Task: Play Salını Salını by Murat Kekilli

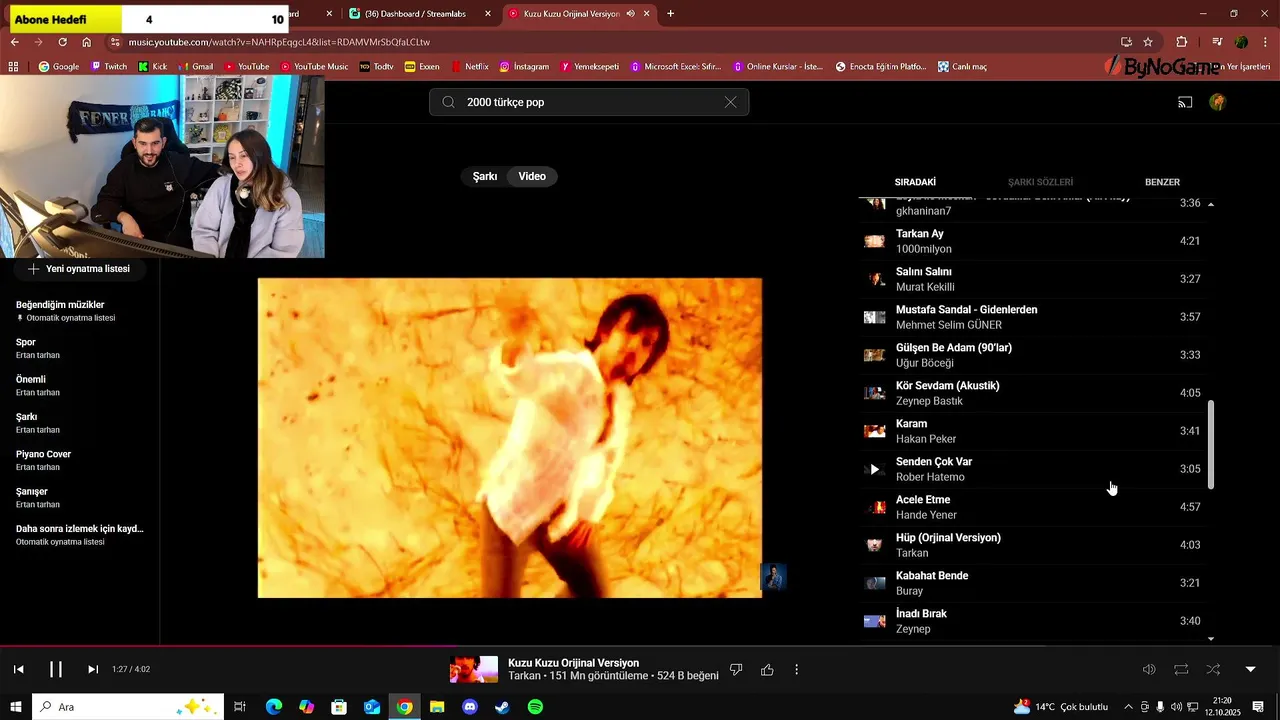Action: pyautogui.click(x=1035, y=279)
